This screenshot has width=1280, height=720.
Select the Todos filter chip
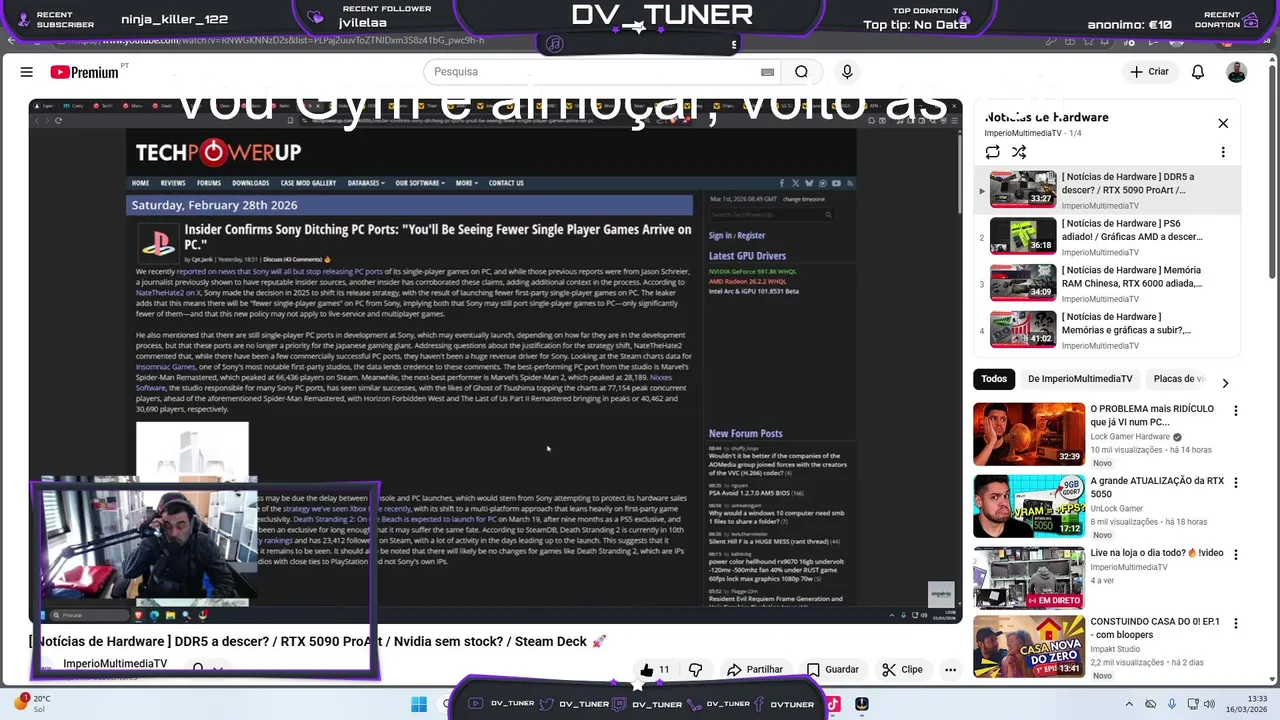pyautogui.click(x=994, y=379)
